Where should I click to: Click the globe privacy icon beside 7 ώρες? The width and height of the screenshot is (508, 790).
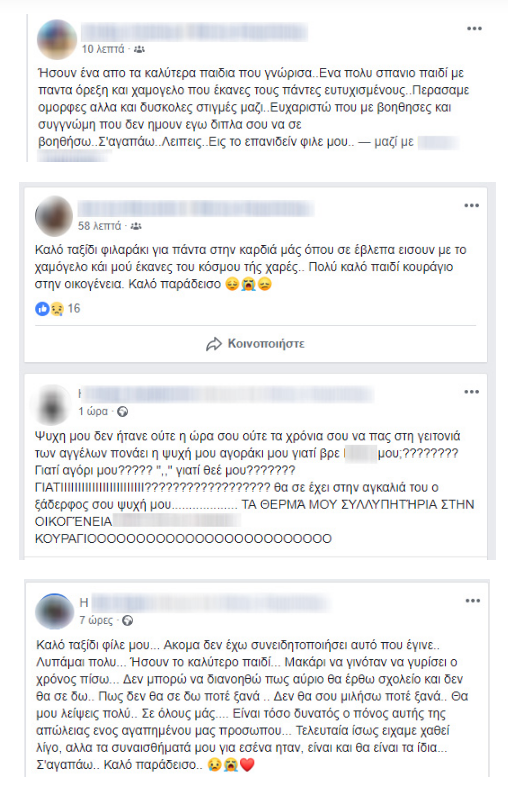click(x=128, y=621)
